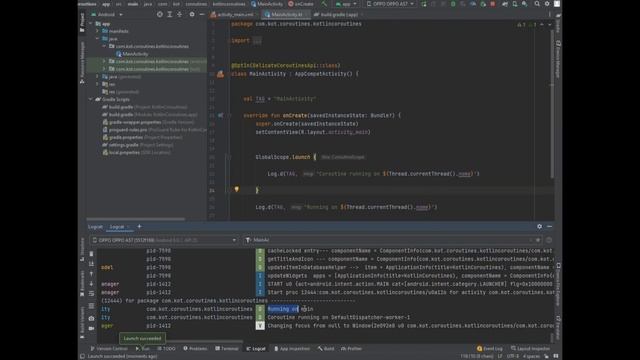Click Clear Logcat trash icon
Image resolution: width=640 pixels, height=360 pixels.
click(x=91, y=254)
